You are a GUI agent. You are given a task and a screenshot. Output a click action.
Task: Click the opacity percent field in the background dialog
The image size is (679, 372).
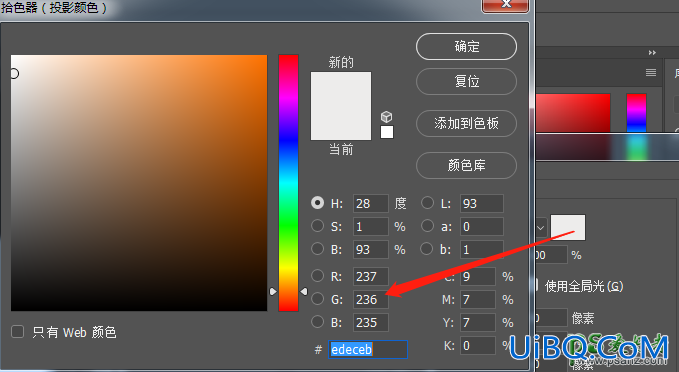tap(551, 255)
